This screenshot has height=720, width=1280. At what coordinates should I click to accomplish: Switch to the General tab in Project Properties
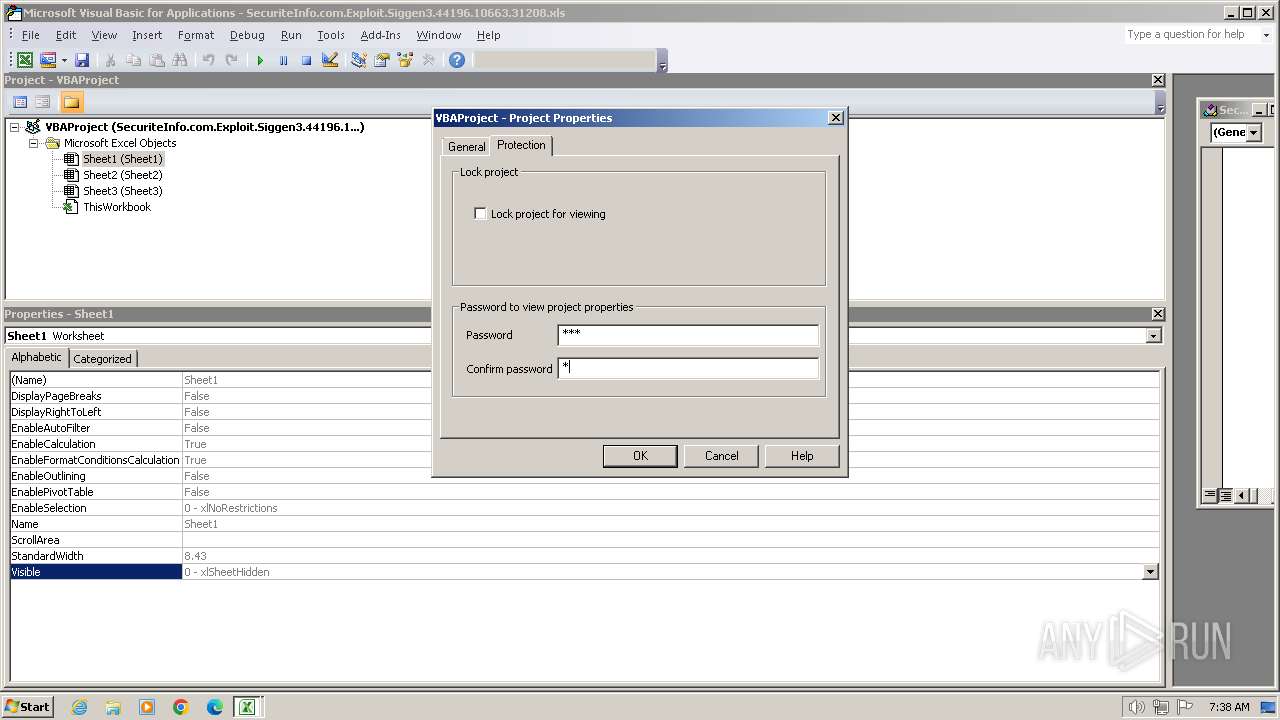pyautogui.click(x=466, y=147)
